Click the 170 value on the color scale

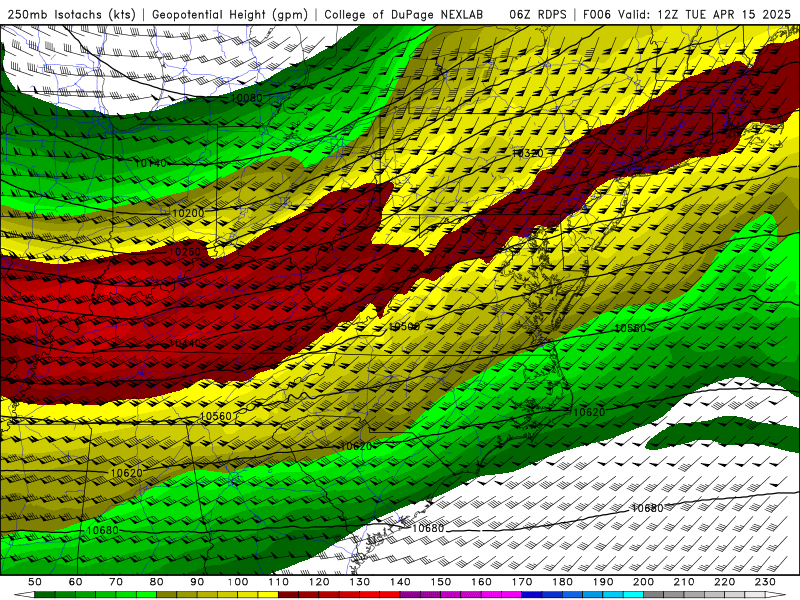pyautogui.click(x=522, y=582)
